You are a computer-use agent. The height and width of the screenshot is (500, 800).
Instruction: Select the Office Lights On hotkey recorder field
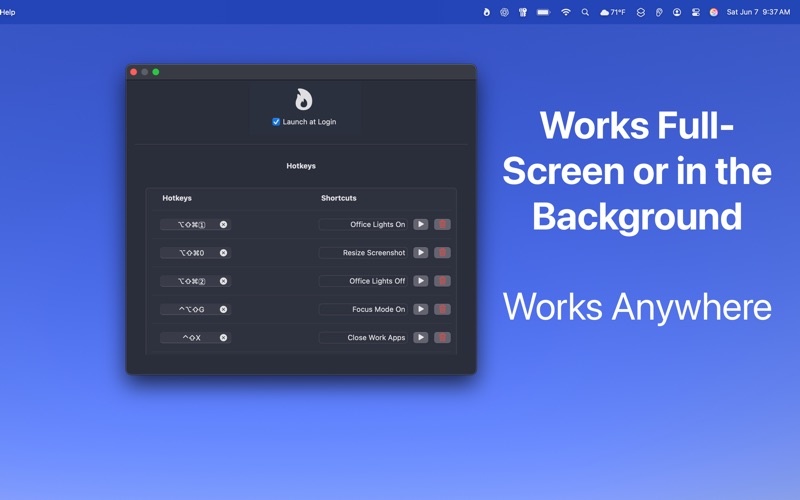[195, 224]
